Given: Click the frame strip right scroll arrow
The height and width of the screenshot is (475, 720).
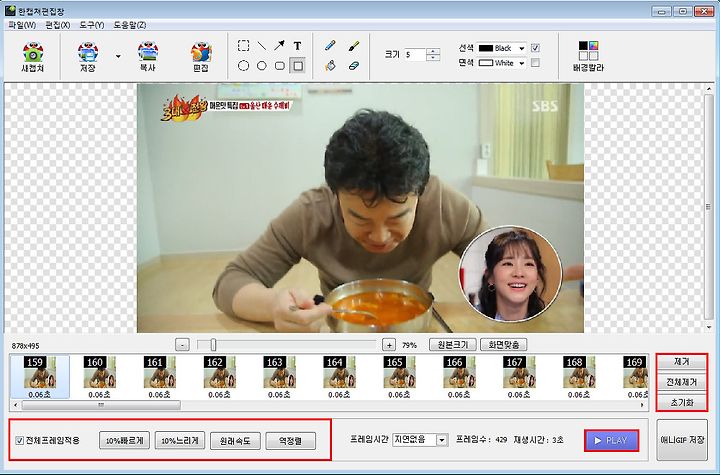Looking at the screenshot, I should click(642, 405).
